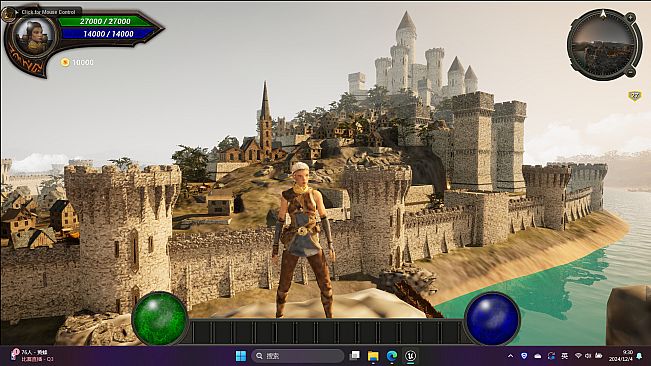Open the taskbar widget at the far left

pyautogui.click(x=32, y=356)
